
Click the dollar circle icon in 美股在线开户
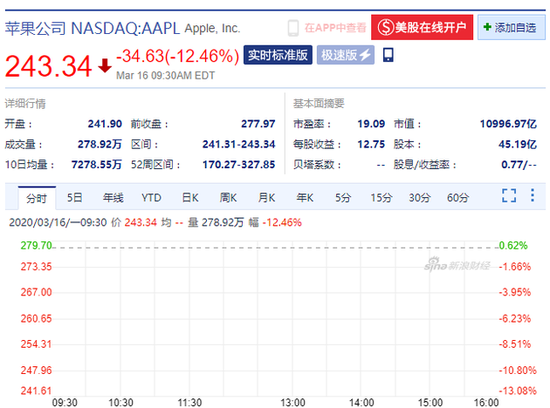pos(386,27)
